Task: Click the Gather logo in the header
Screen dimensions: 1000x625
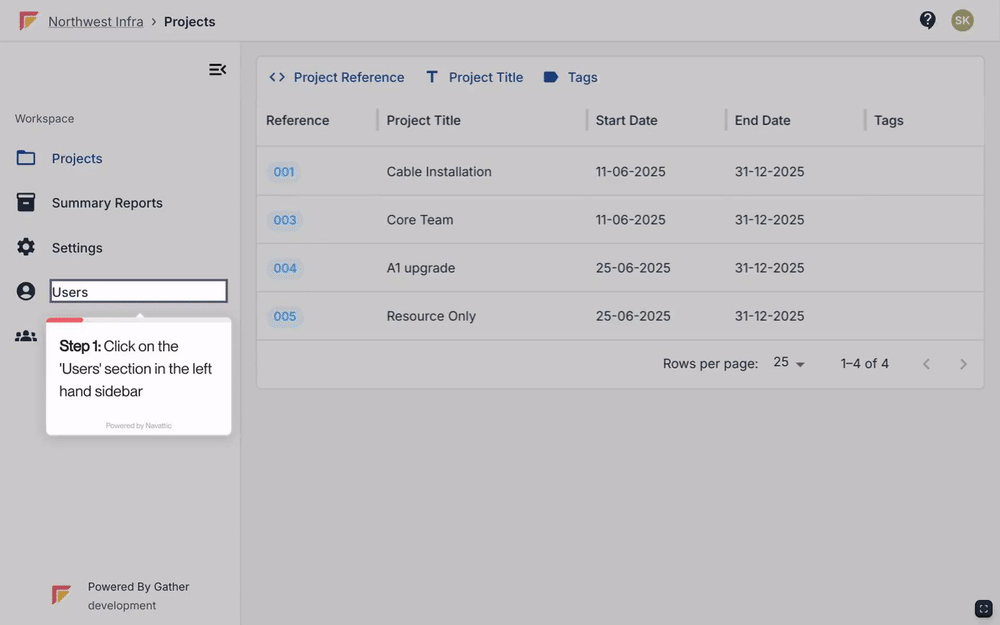Action: pyautogui.click(x=28, y=21)
